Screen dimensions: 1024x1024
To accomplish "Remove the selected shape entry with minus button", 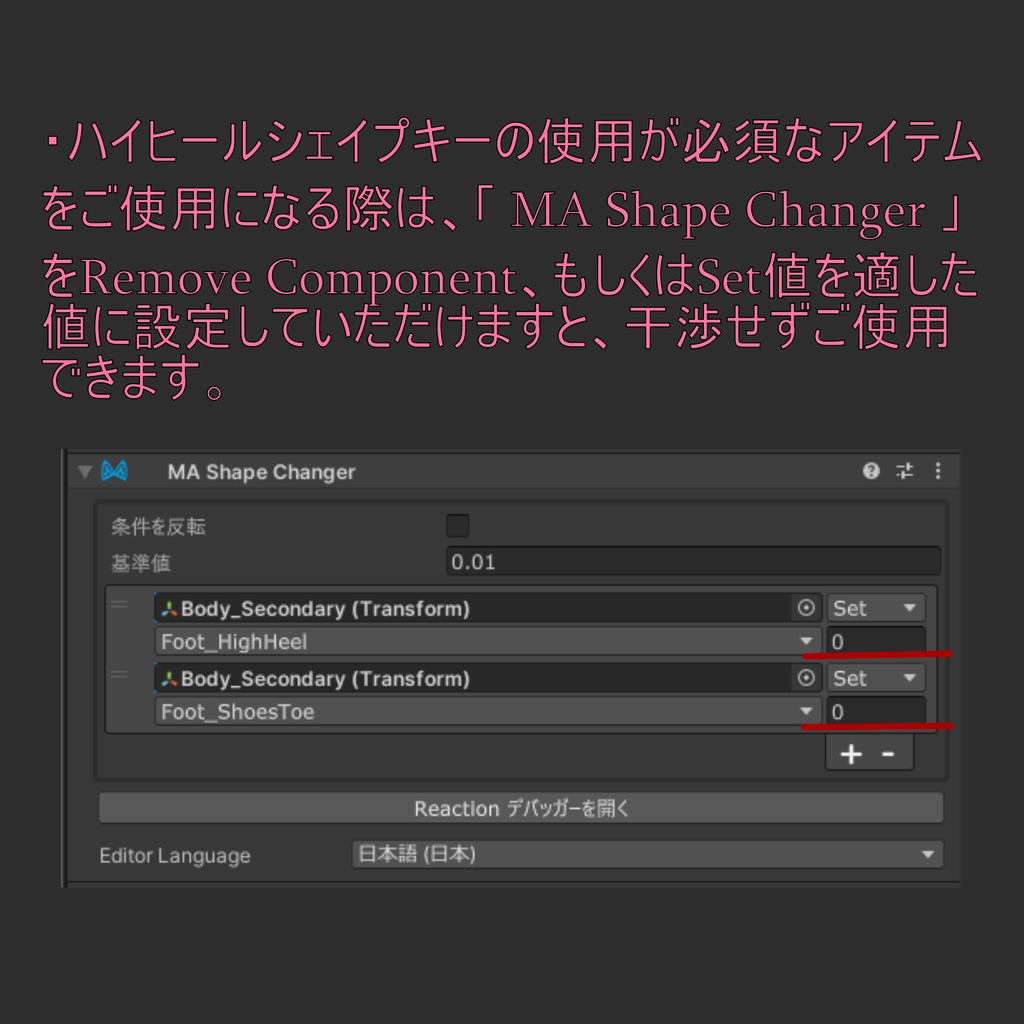I will (888, 754).
